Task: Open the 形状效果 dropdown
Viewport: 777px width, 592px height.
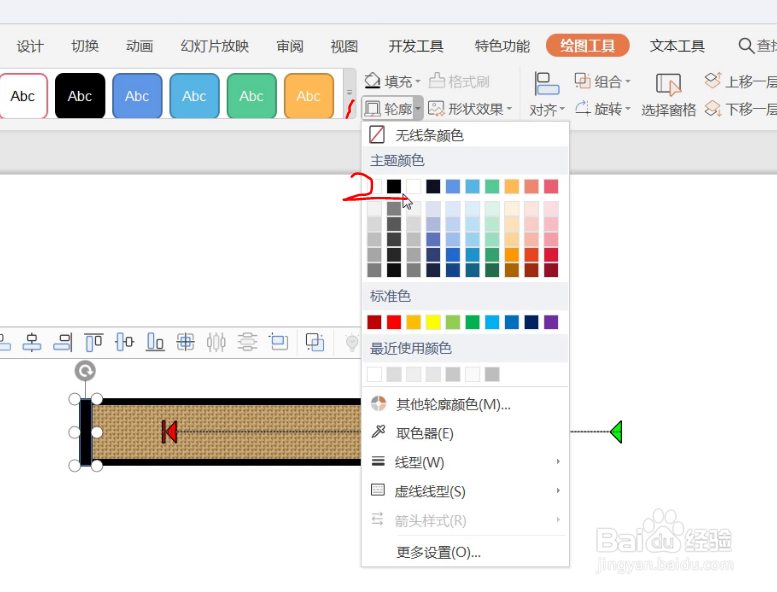Action: [470, 108]
